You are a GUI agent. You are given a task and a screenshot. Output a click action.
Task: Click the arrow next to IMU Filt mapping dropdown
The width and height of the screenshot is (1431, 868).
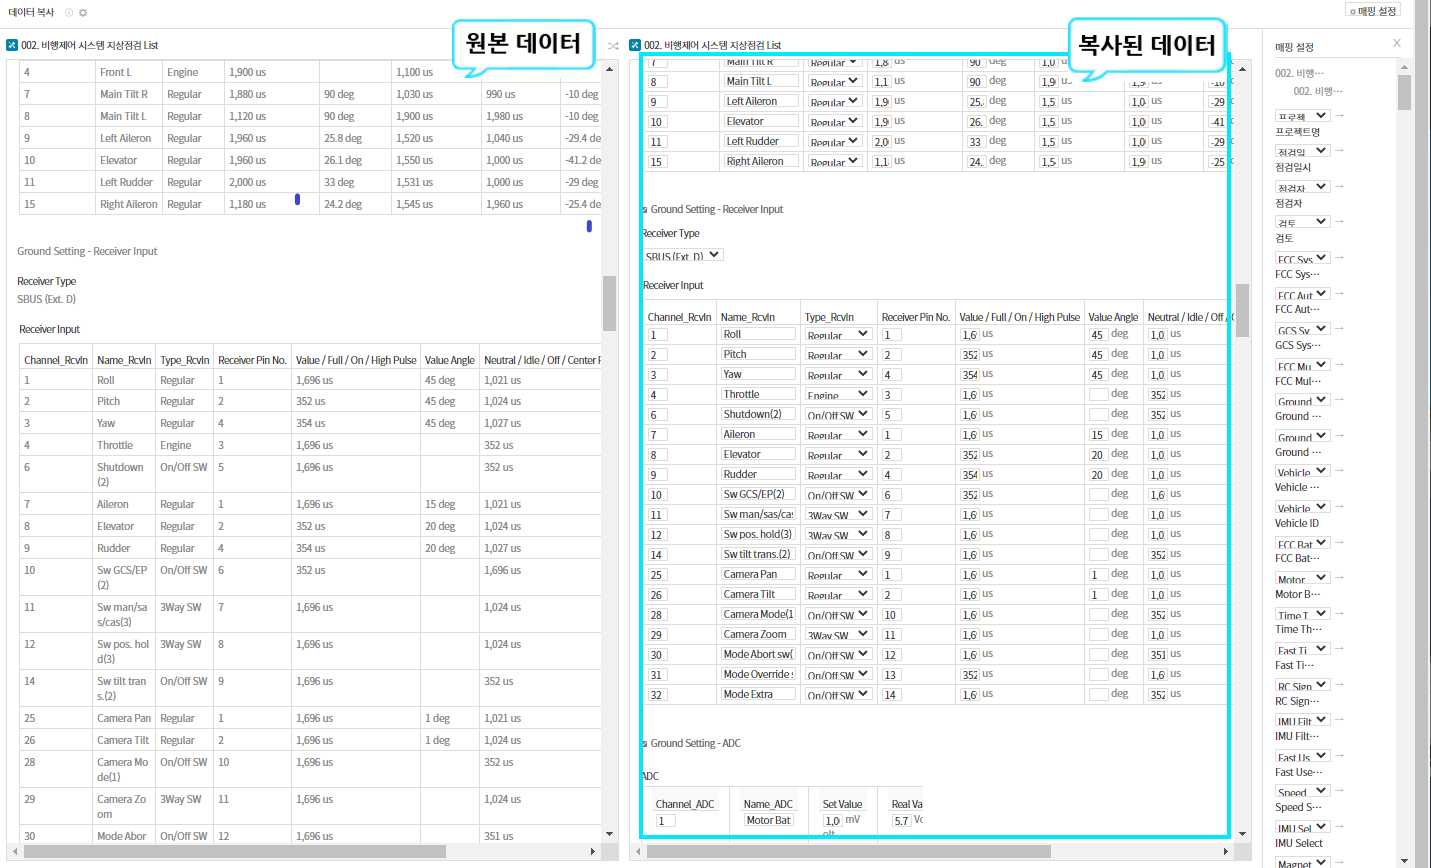click(x=1339, y=720)
